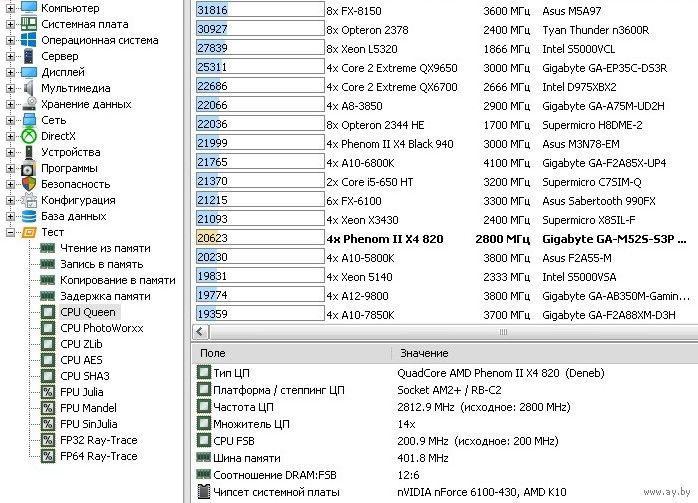Click the Устройства device icon

point(29,152)
